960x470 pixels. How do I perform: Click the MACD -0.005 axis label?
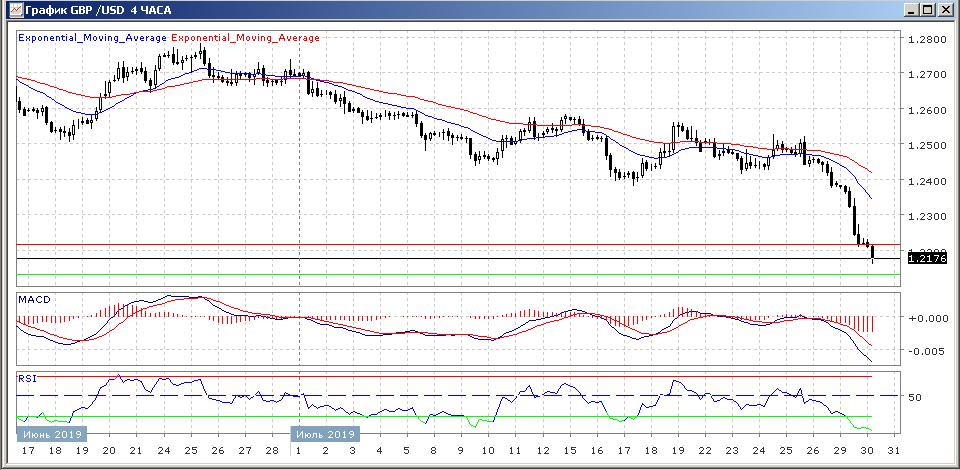[x=927, y=351]
